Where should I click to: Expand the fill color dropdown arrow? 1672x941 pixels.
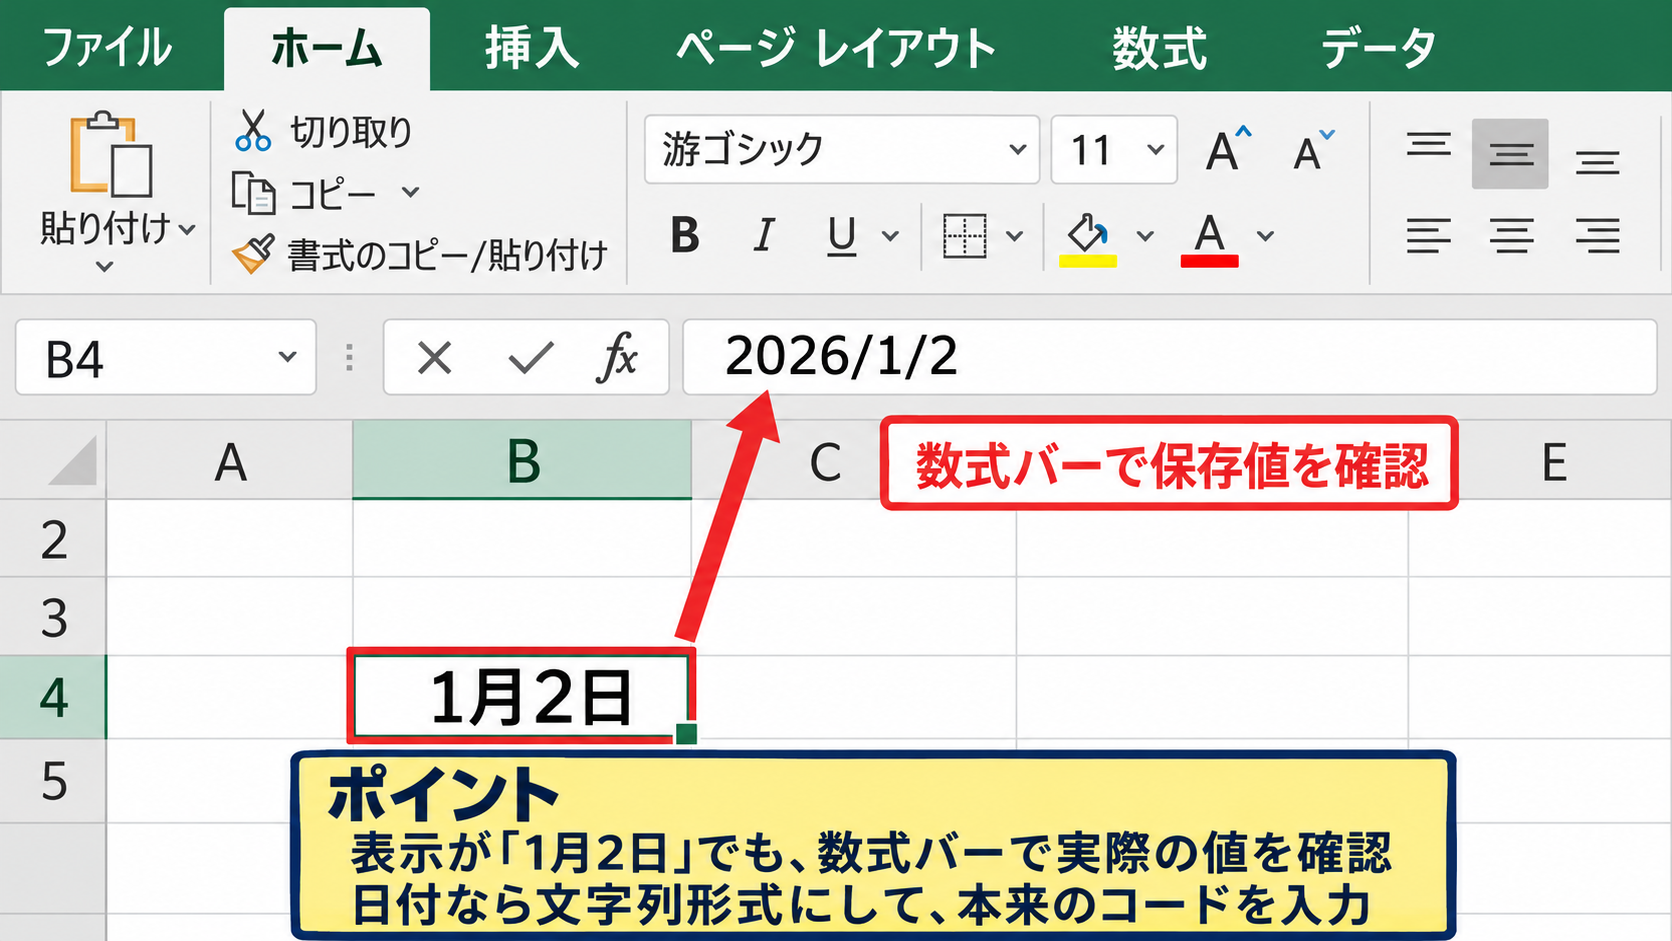pyautogui.click(x=1145, y=237)
